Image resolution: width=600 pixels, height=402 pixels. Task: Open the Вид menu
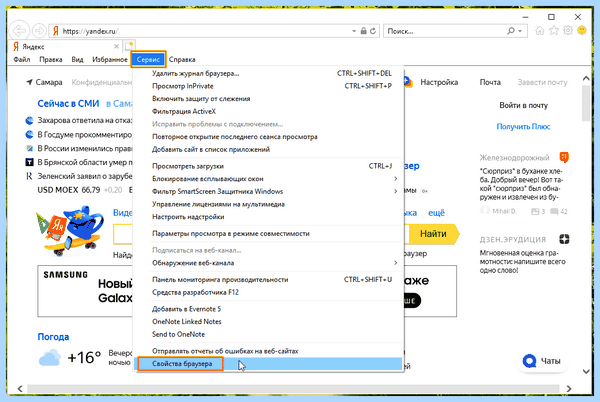click(x=77, y=59)
